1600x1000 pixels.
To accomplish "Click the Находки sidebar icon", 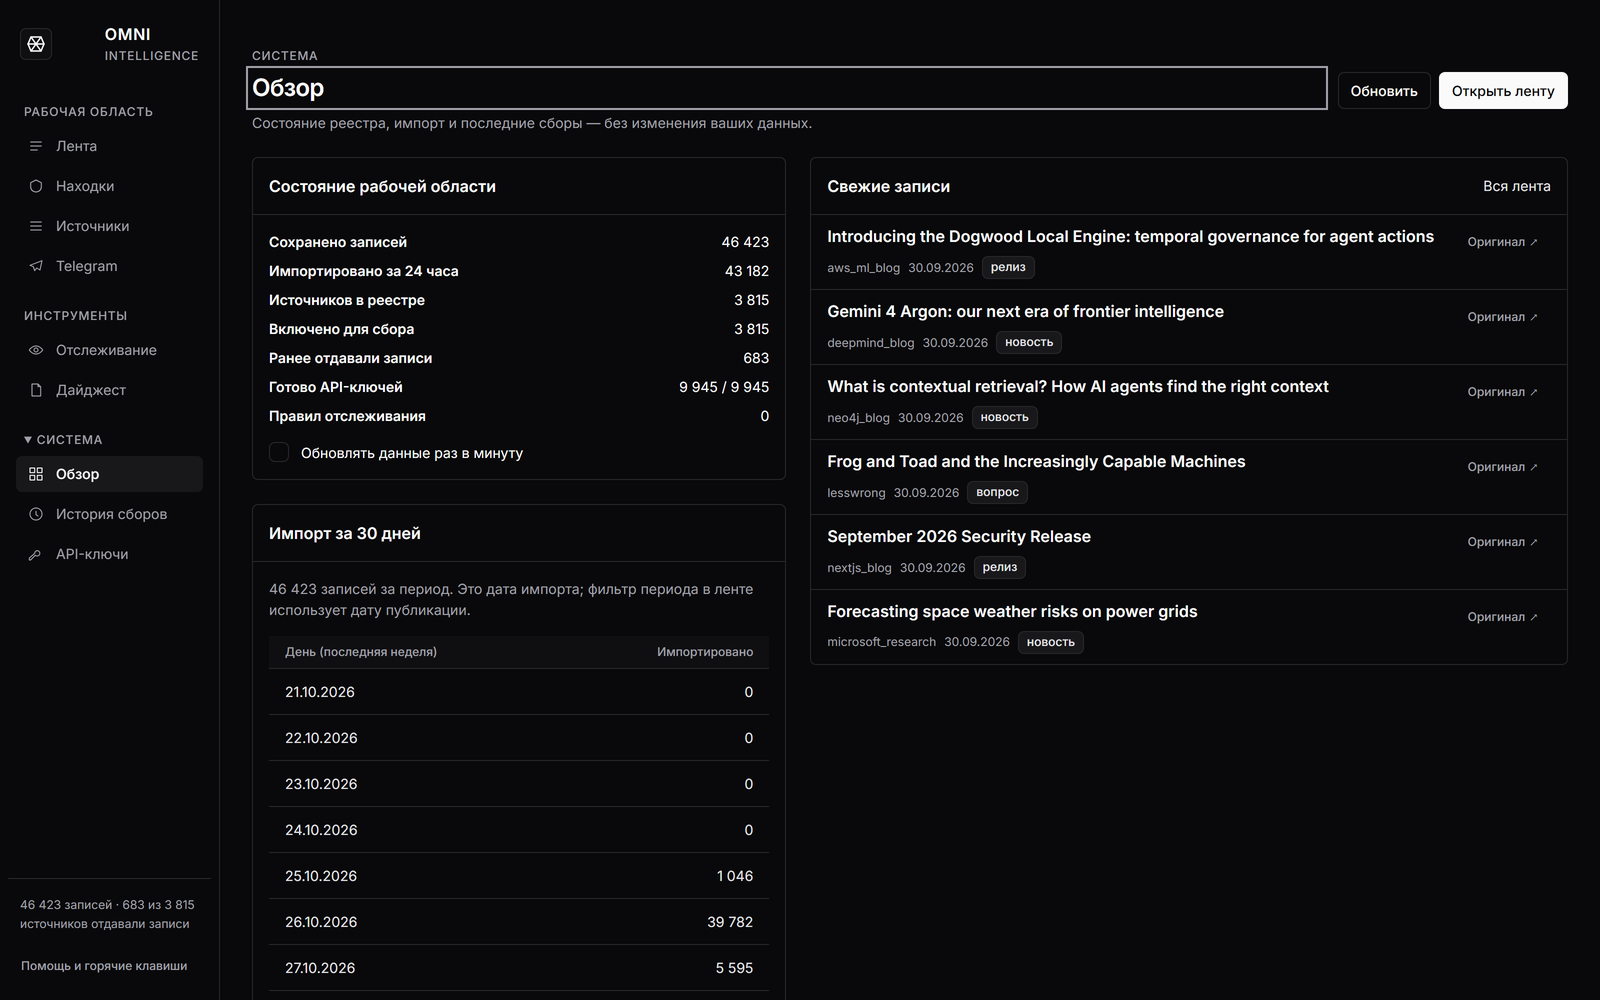I will [x=36, y=186].
